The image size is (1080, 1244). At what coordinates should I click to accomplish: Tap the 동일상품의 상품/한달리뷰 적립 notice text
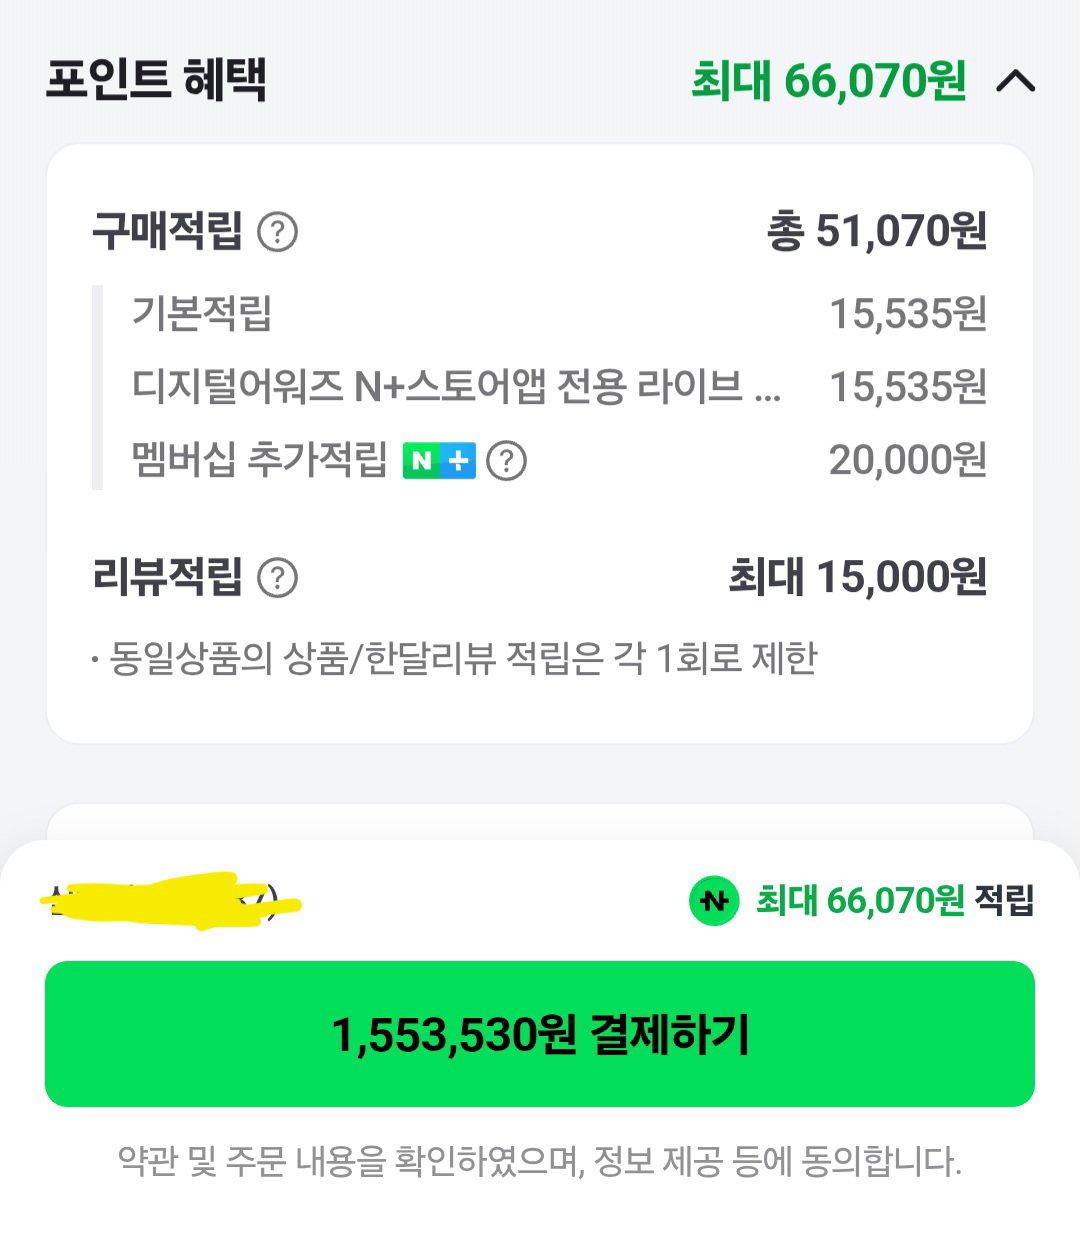click(455, 658)
